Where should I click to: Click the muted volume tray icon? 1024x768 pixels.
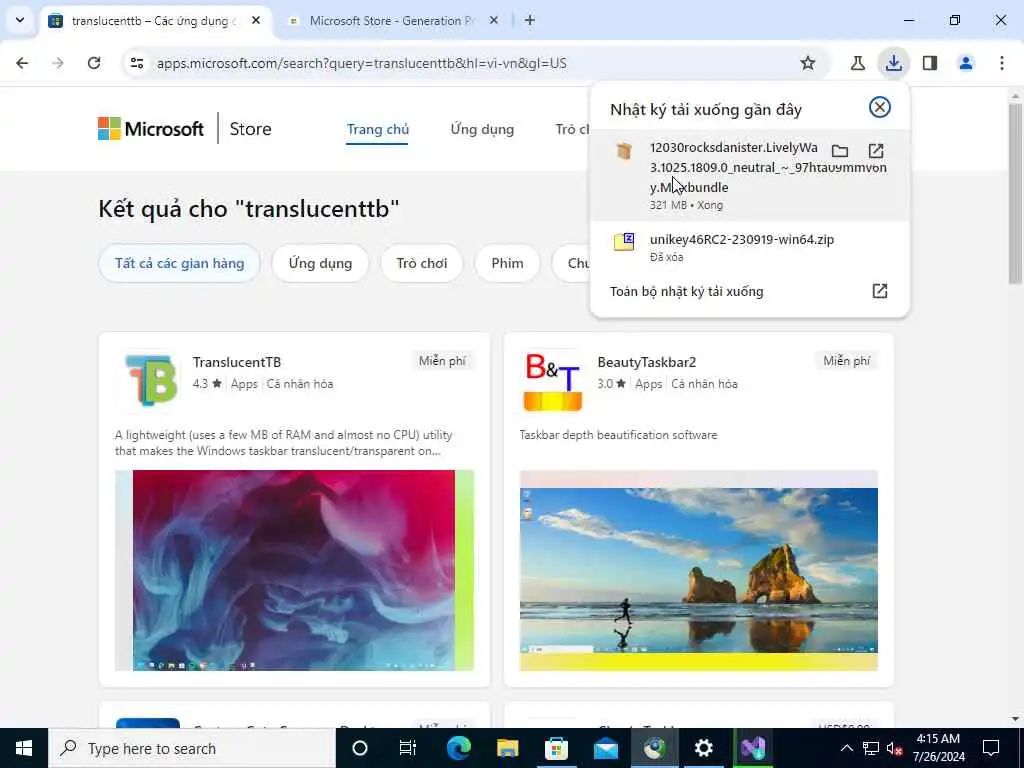click(x=895, y=749)
